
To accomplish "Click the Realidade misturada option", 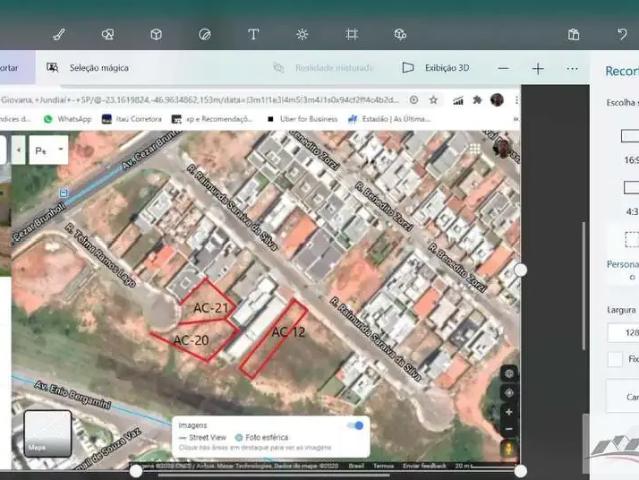I will (324, 68).
